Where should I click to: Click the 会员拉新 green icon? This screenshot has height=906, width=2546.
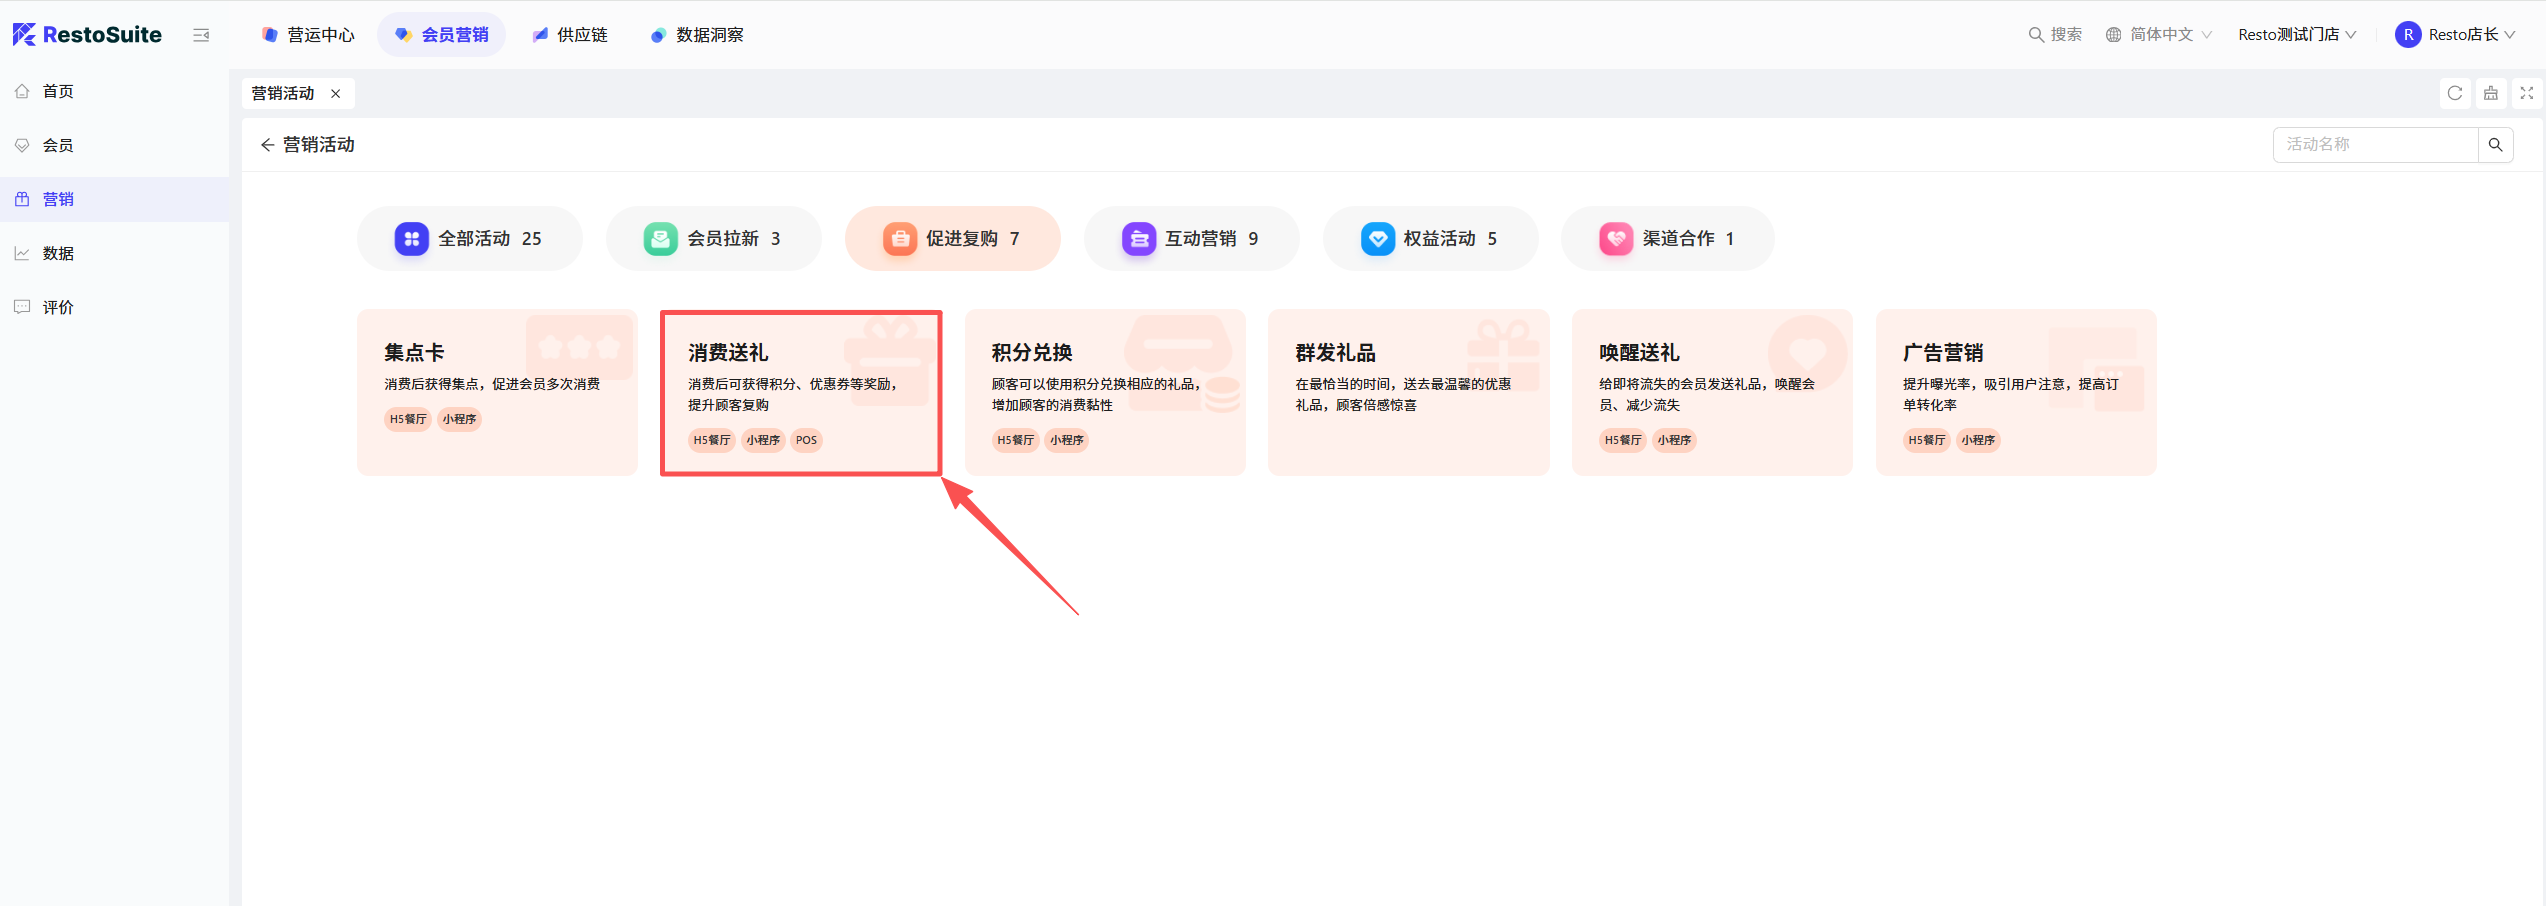coord(660,239)
